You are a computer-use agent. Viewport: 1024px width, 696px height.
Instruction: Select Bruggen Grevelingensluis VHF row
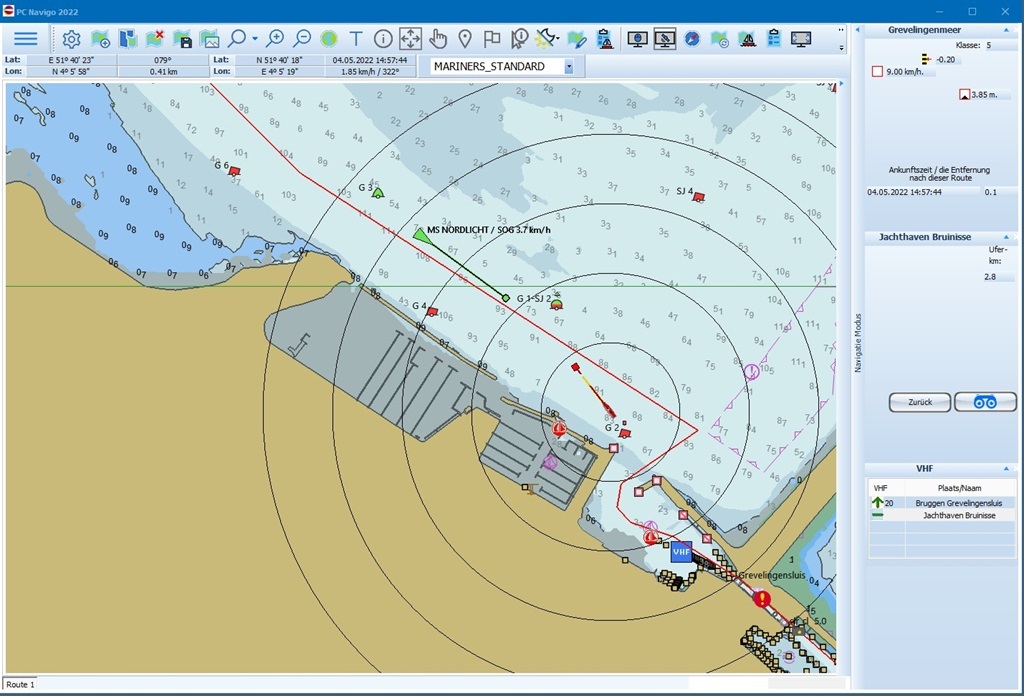click(x=944, y=503)
